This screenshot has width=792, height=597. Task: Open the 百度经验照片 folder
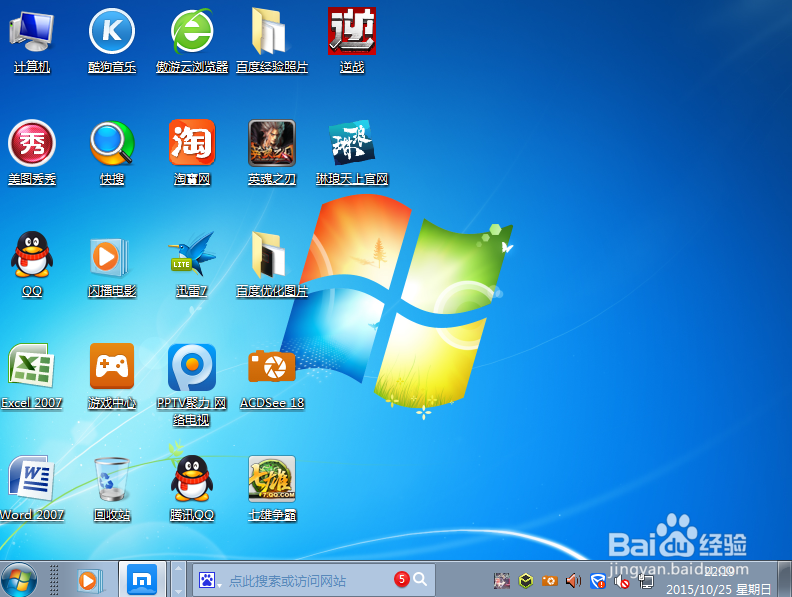[272, 31]
